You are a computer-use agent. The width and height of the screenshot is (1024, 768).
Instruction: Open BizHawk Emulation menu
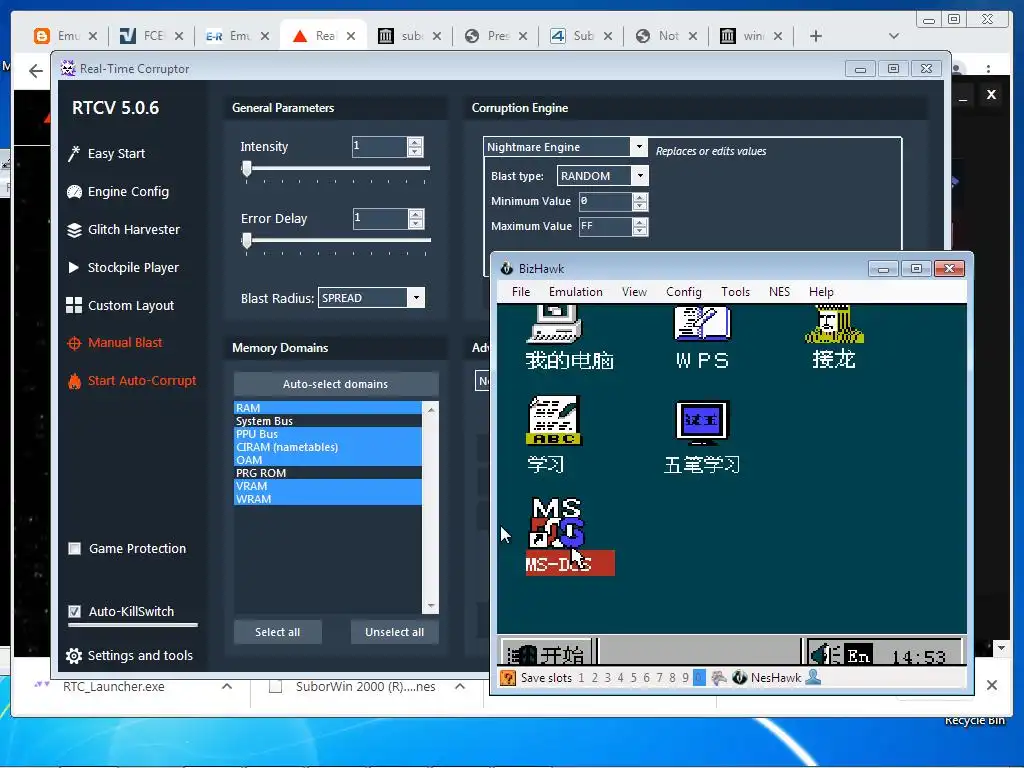575,292
